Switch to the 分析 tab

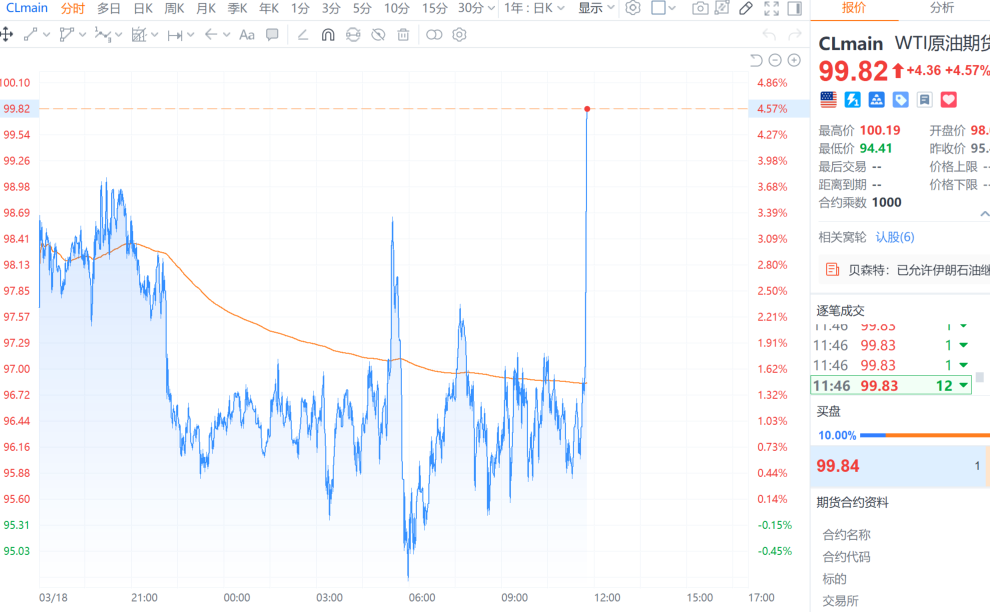coord(941,8)
